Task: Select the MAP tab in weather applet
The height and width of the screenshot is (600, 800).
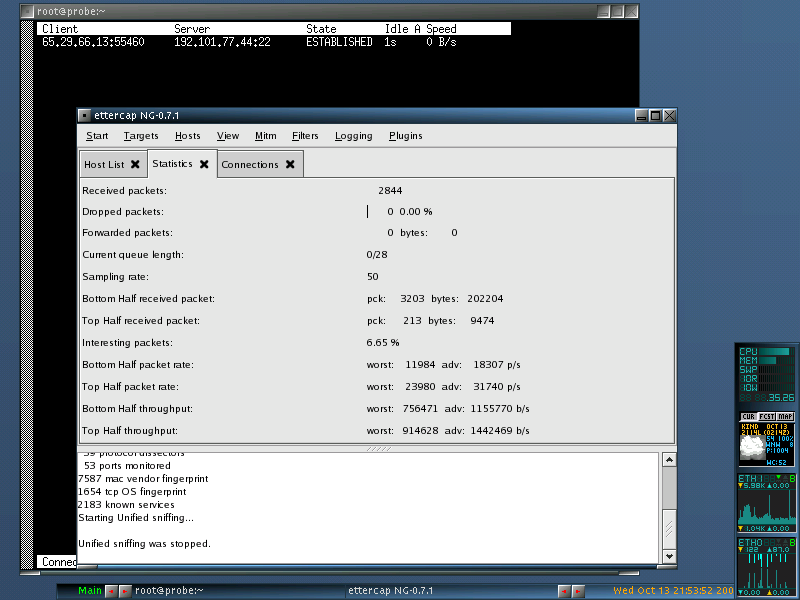Action: (785, 416)
